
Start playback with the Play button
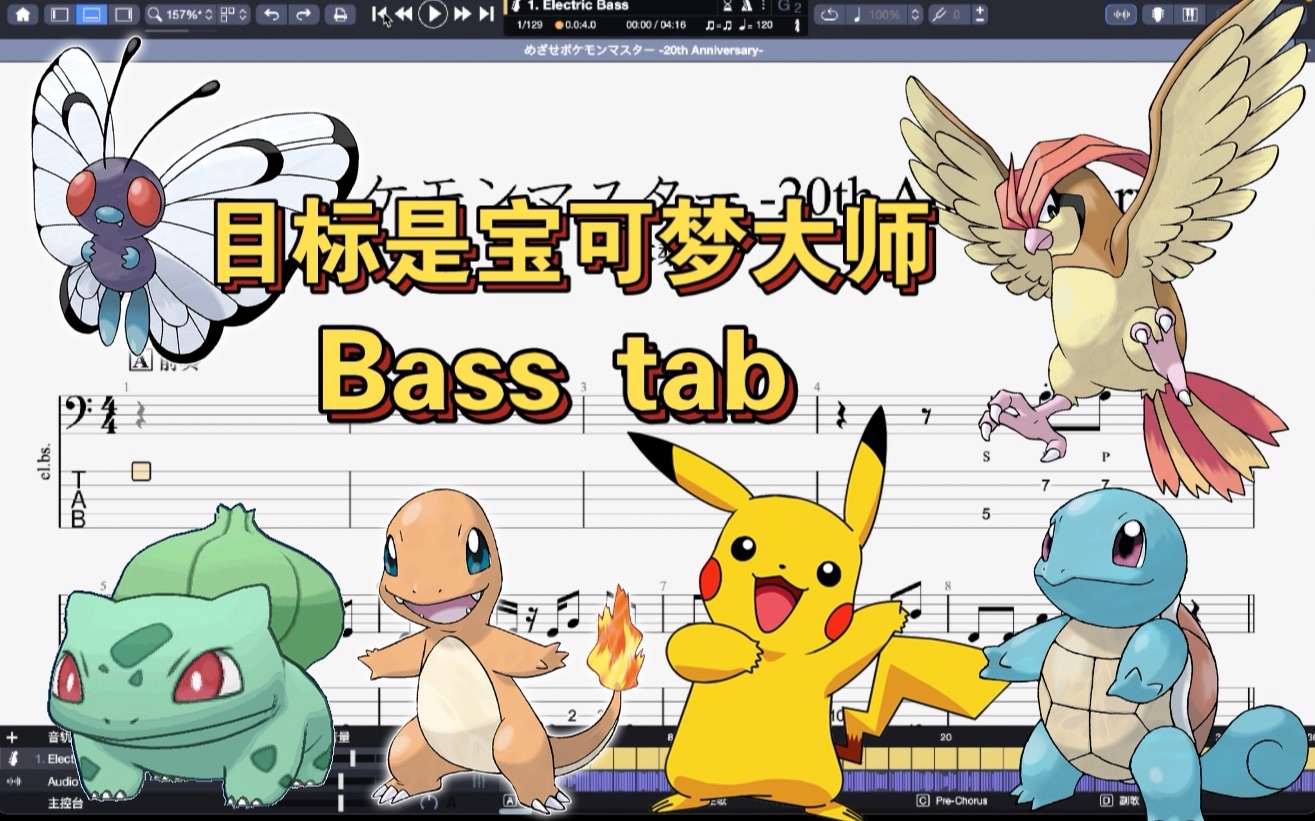(x=433, y=14)
